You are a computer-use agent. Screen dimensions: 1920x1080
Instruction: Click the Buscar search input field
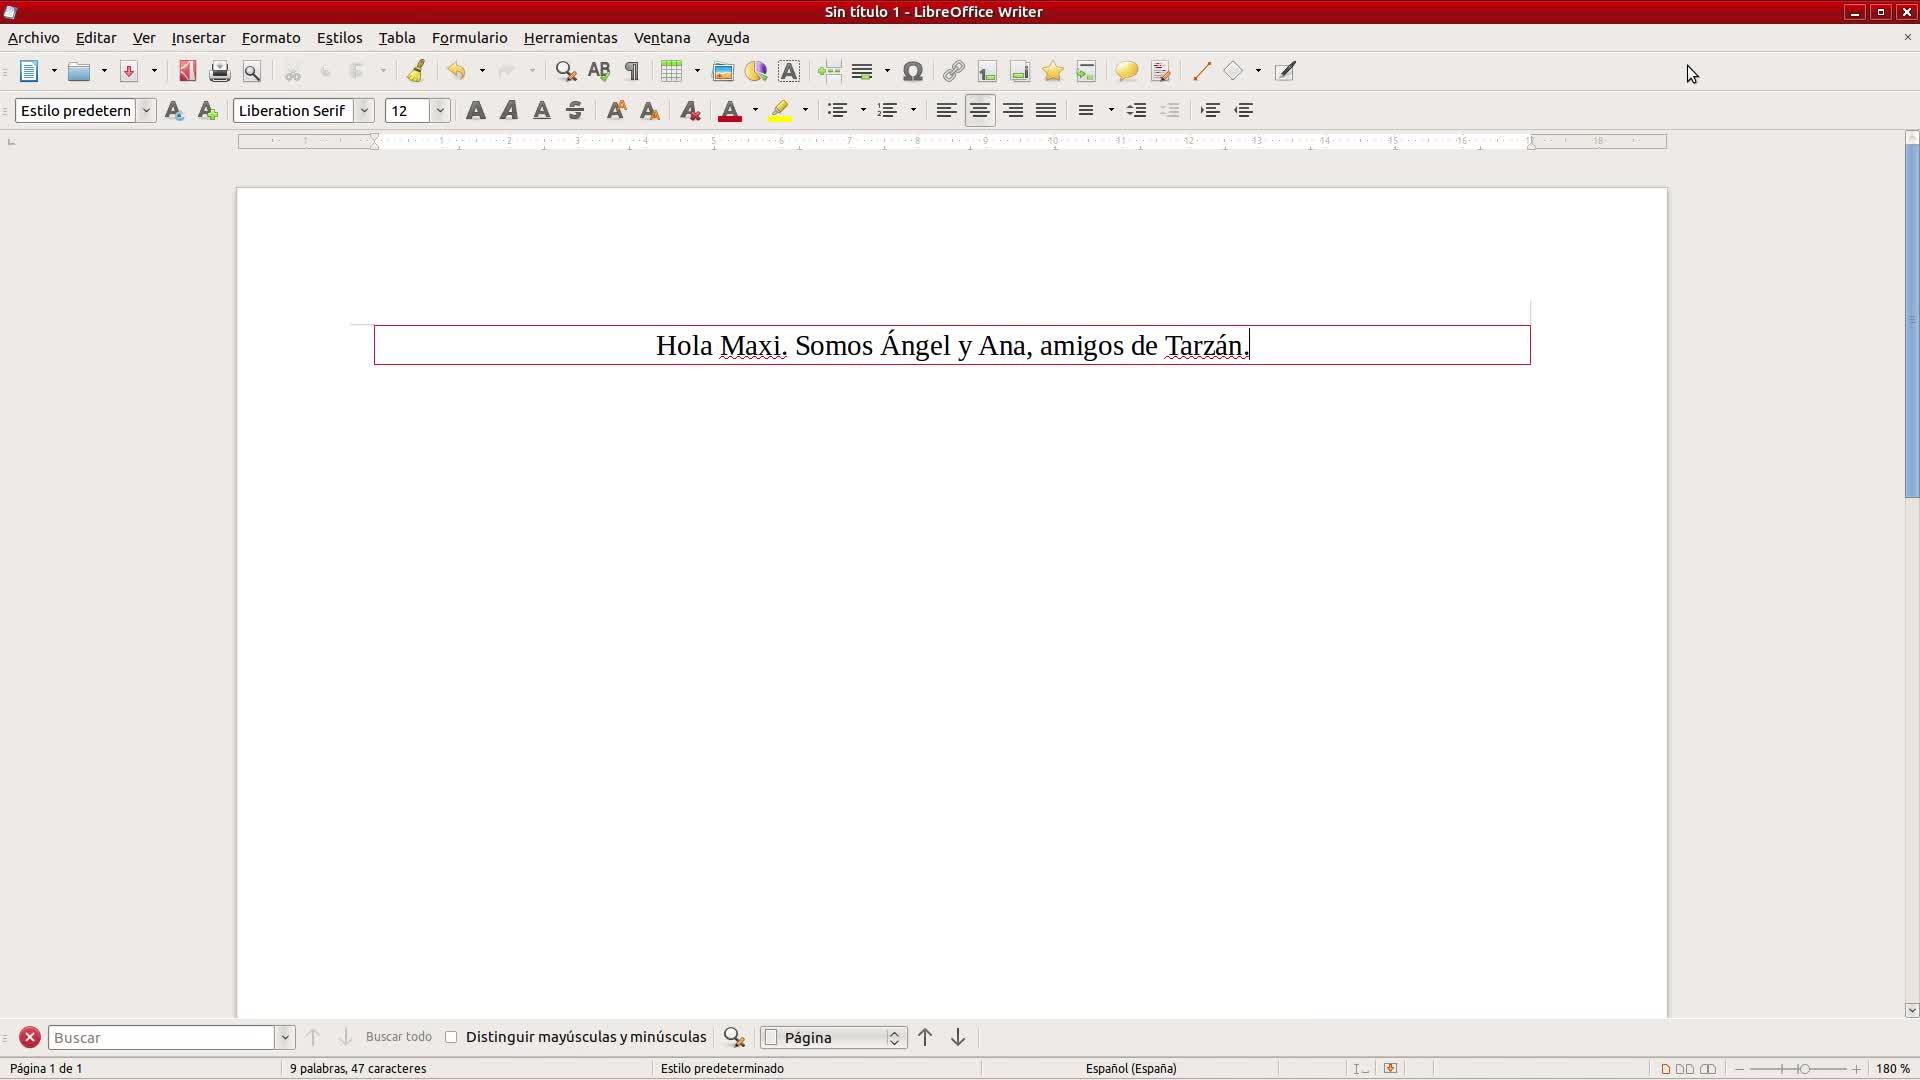(x=162, y=1037)
